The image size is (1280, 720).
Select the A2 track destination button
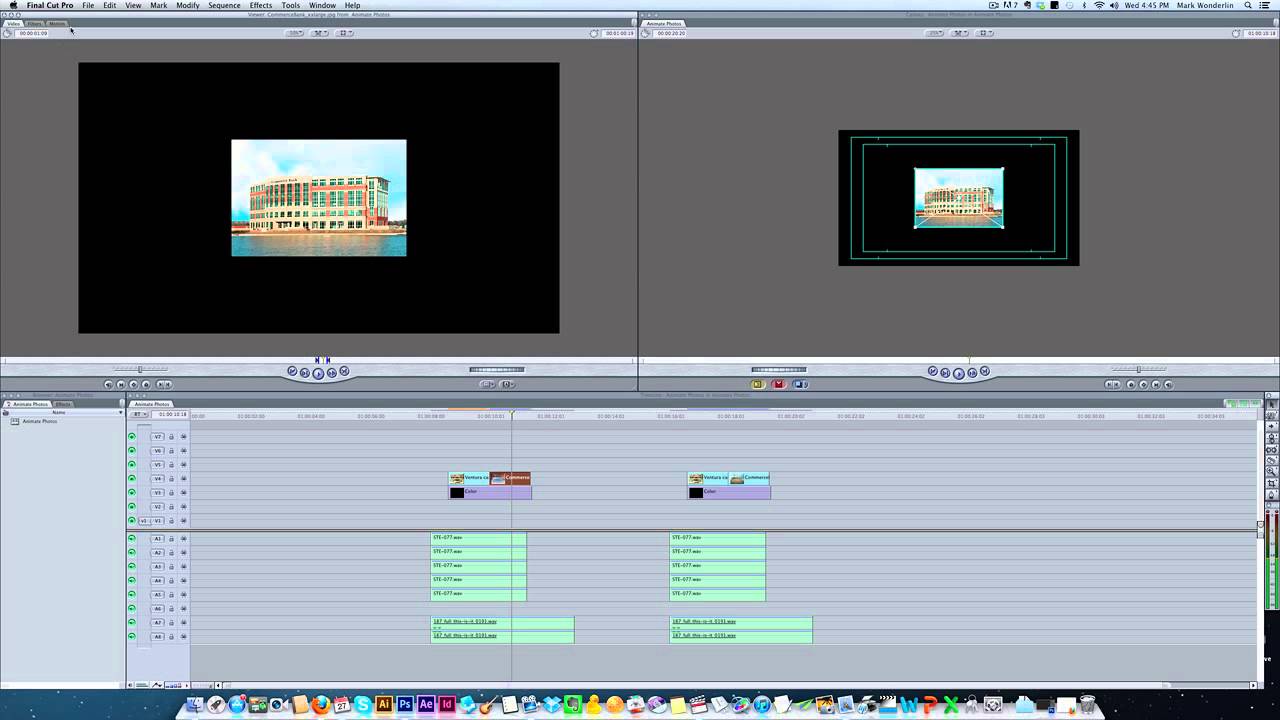[158, 553]
